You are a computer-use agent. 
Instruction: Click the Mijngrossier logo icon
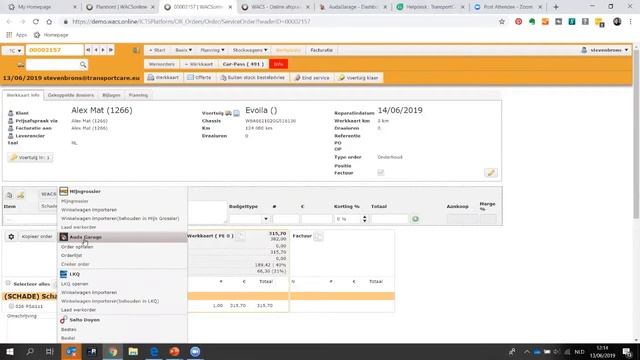tap(63, 191)
